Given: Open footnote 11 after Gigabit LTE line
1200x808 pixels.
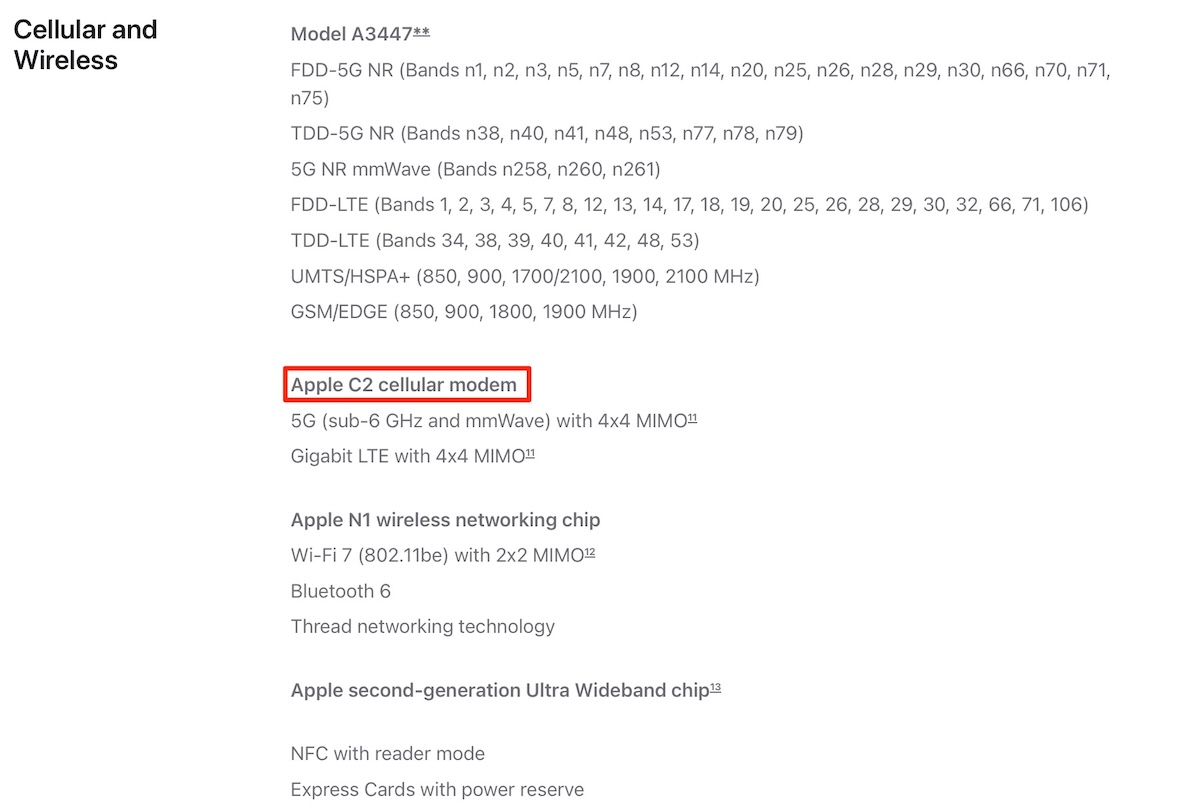Looking at the screenshot, I should (x=530, y=453).
